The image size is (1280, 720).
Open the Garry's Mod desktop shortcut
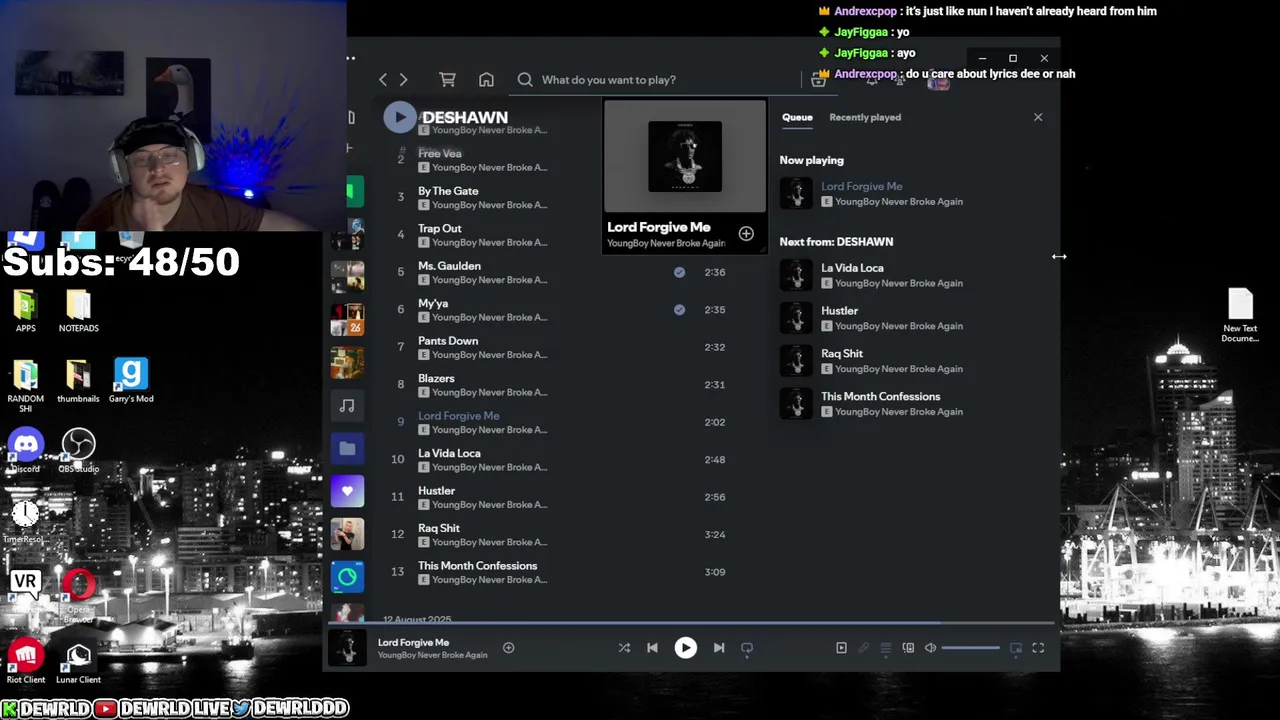click(x=131, y=380)
